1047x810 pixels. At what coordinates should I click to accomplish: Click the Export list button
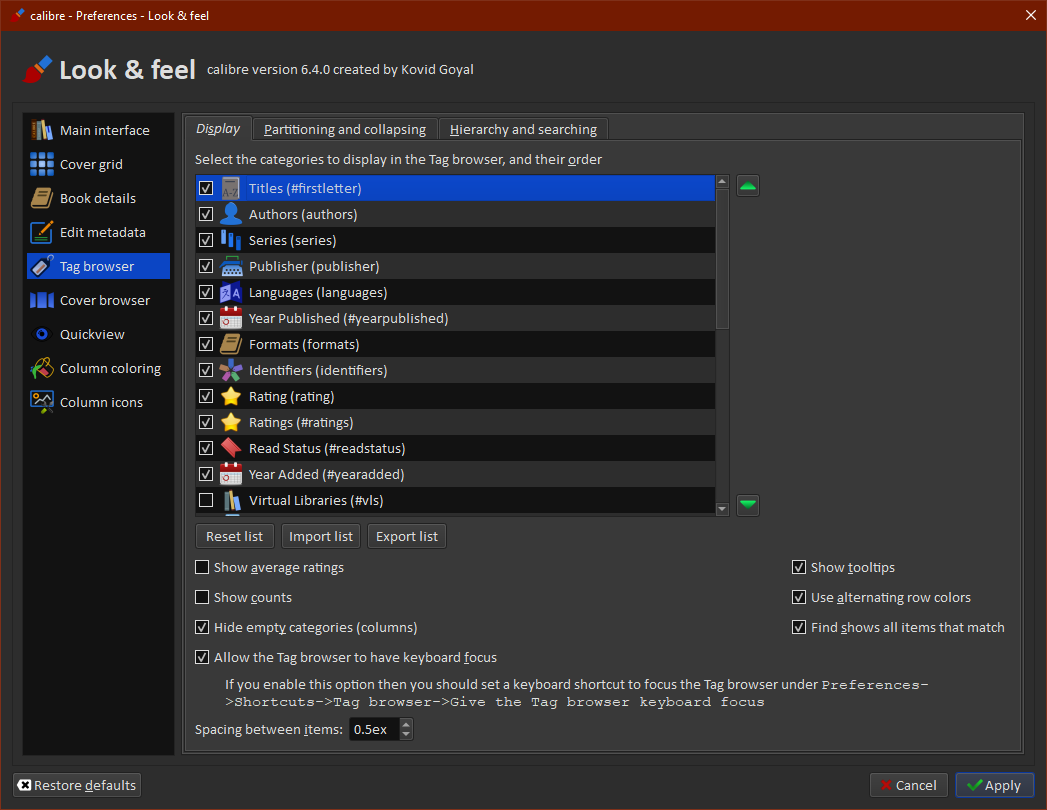(407, 537)
